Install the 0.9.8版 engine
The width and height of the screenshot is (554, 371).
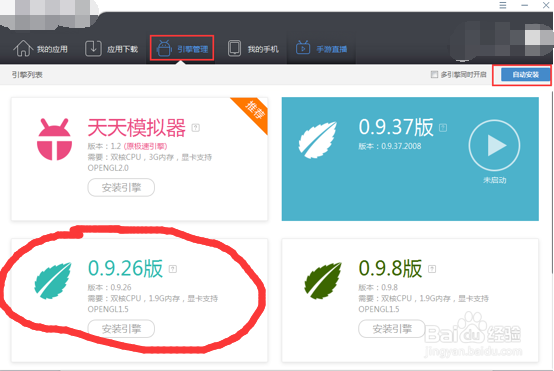coord(392,329)
